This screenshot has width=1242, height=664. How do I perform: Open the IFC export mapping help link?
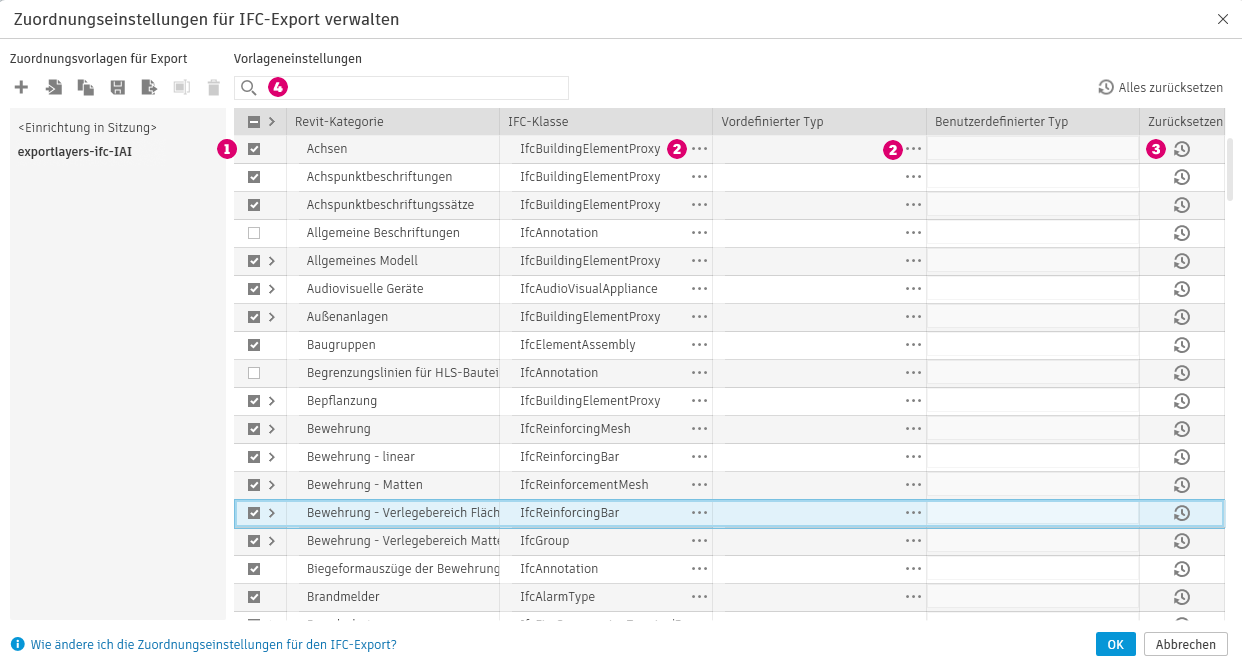(x=213, y=645)
